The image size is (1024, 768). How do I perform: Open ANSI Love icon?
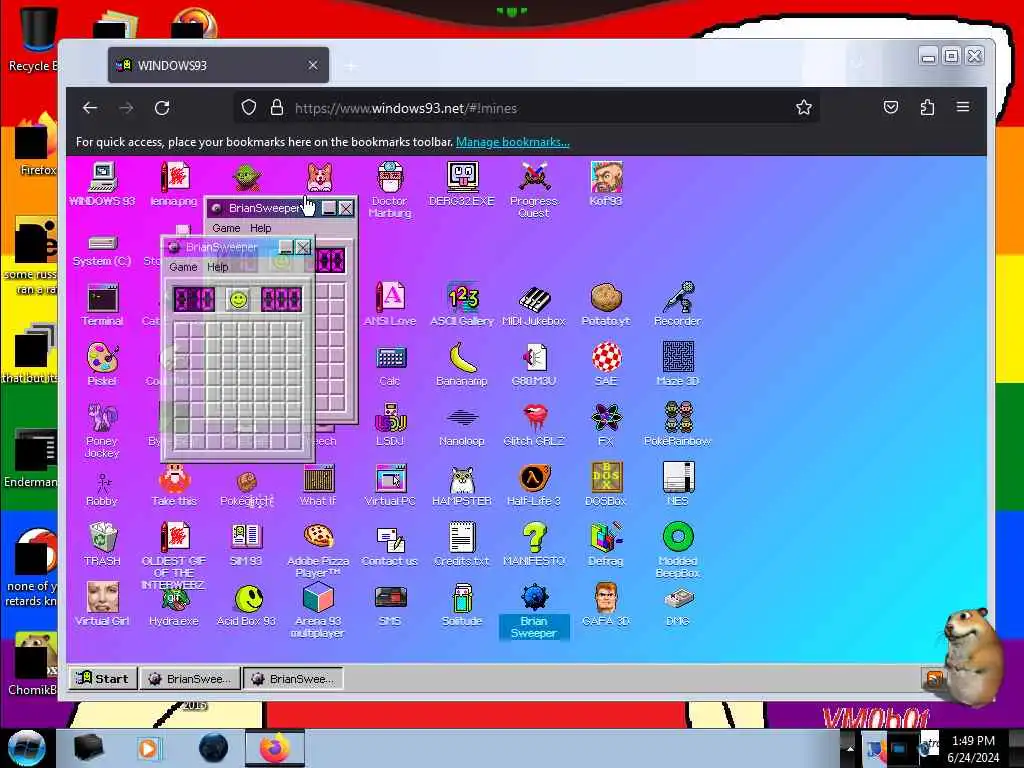pos(390,304)
